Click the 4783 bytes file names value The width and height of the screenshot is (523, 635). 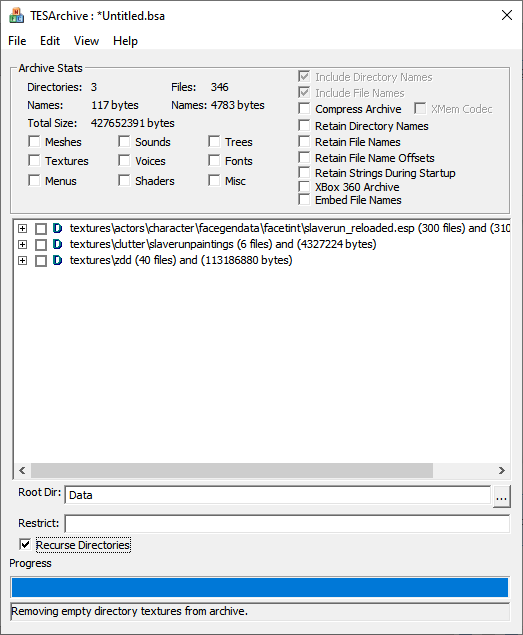(237, 105)
